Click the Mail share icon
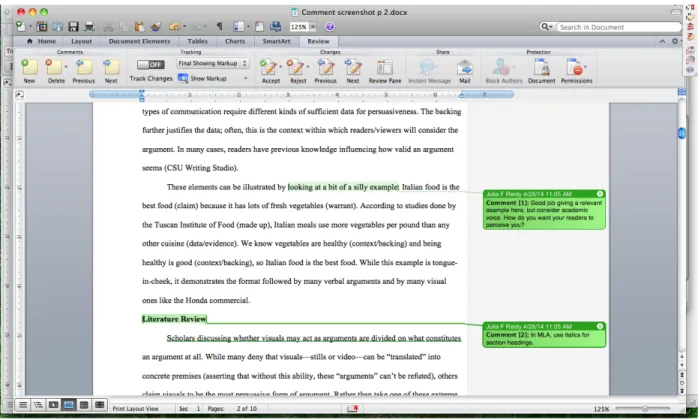Viewport: 698px width, 420px height. point(464,71)
